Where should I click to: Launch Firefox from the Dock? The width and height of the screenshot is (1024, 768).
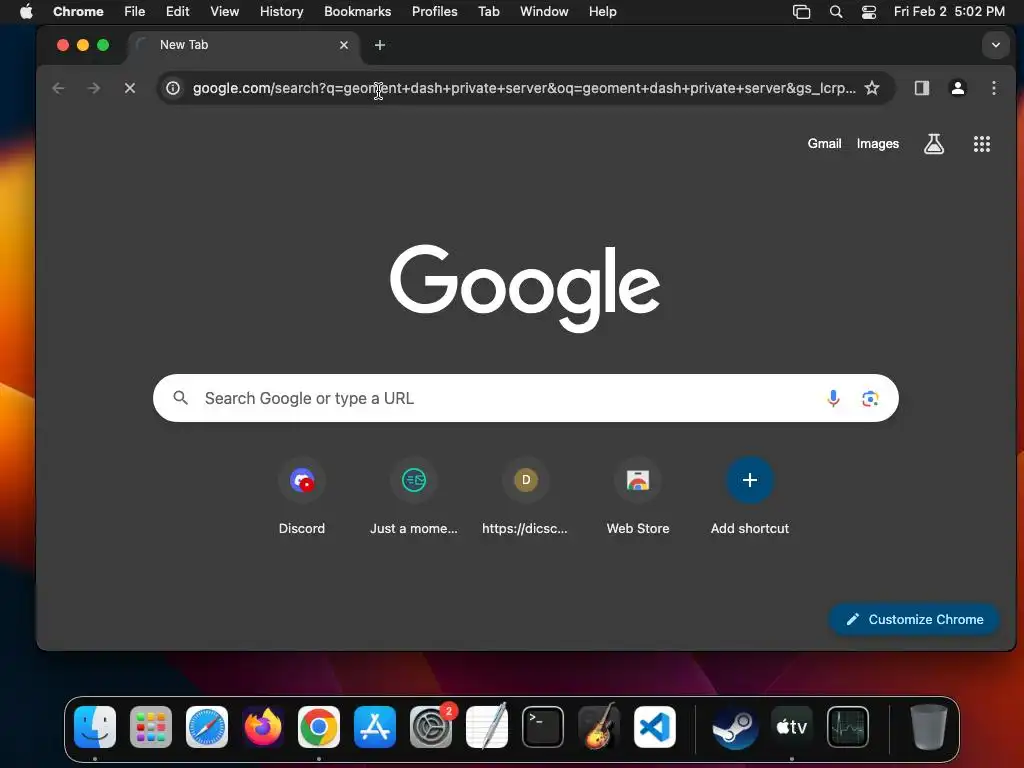pyautogui.click(x=263, y=727)
